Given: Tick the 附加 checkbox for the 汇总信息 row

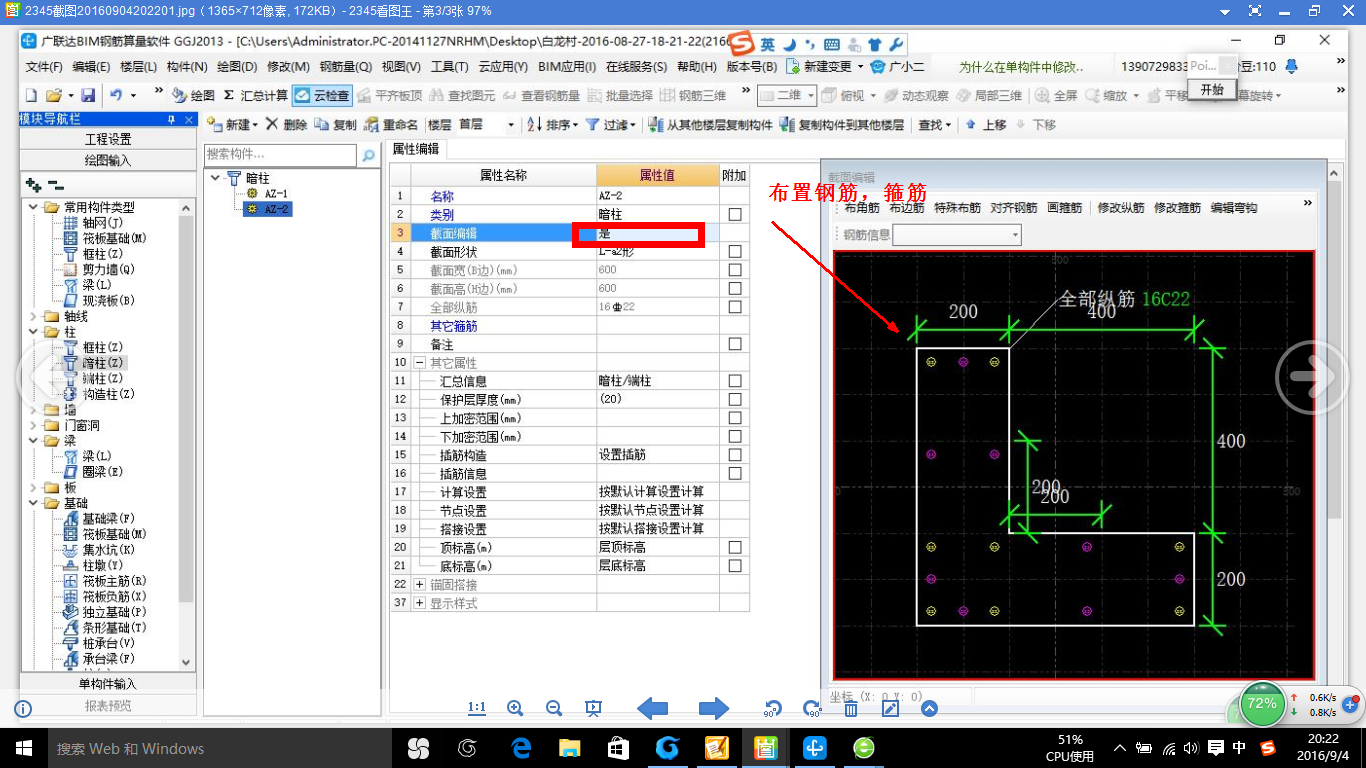Looking at the screenshot, I should pos(735,381).
